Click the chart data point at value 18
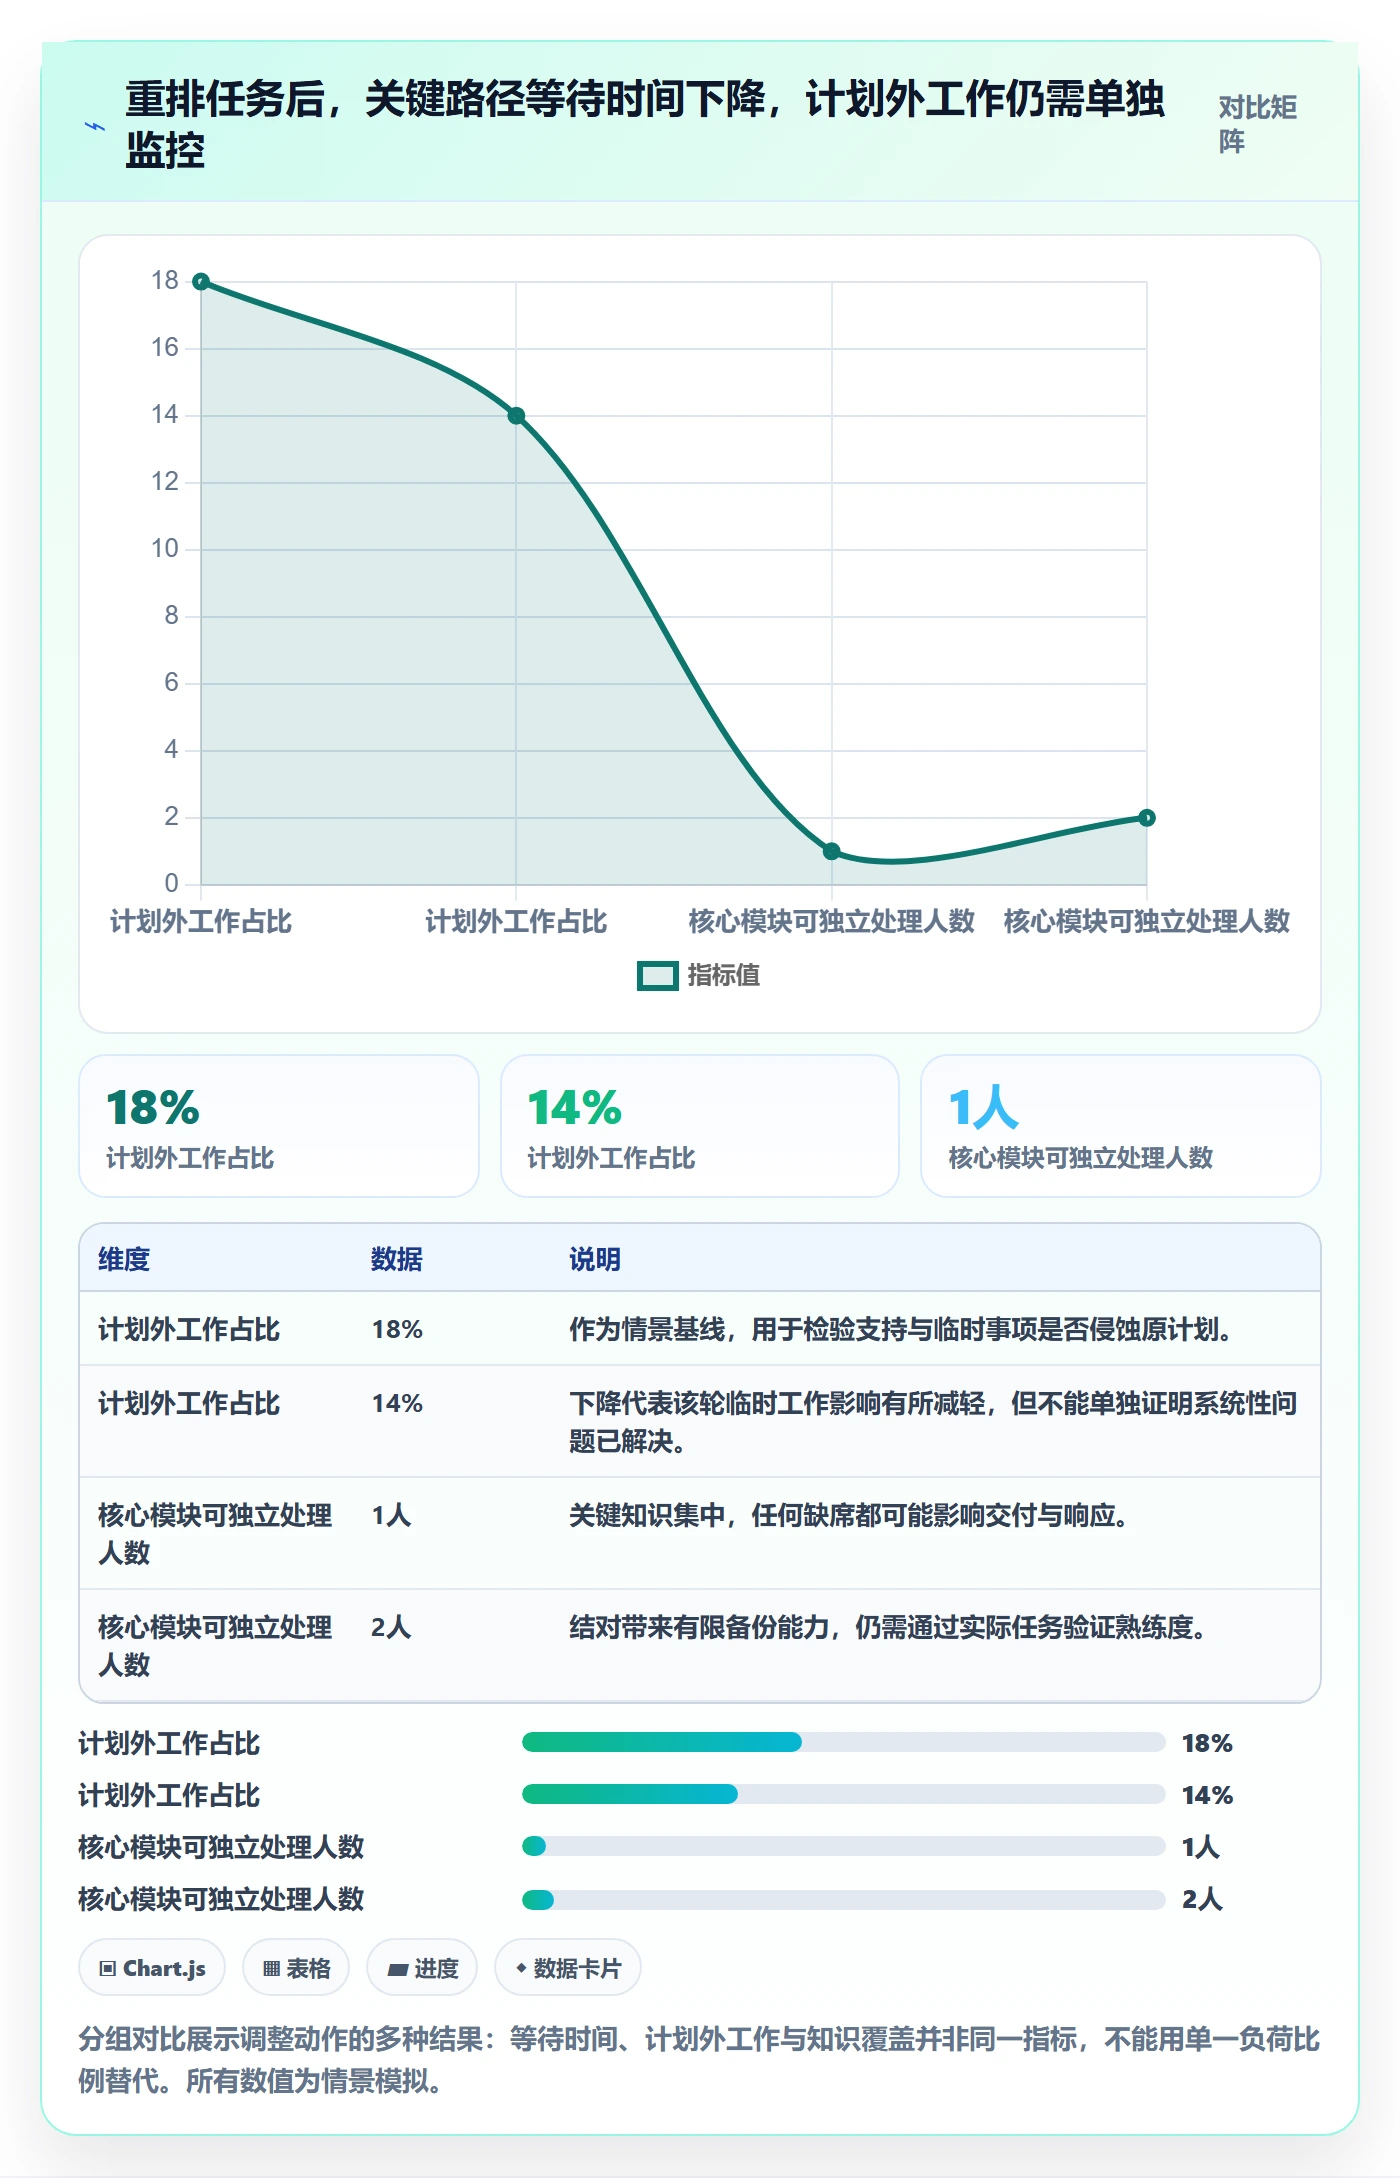Screen dimensions: 1400x2178 201,282
